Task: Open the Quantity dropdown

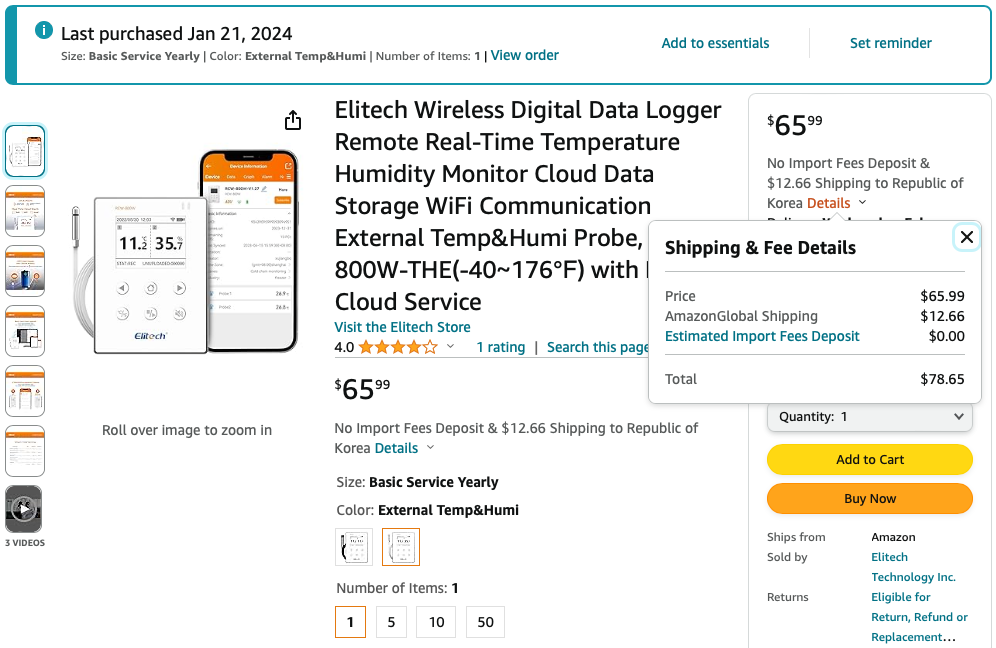Action: tap(869, 417)
